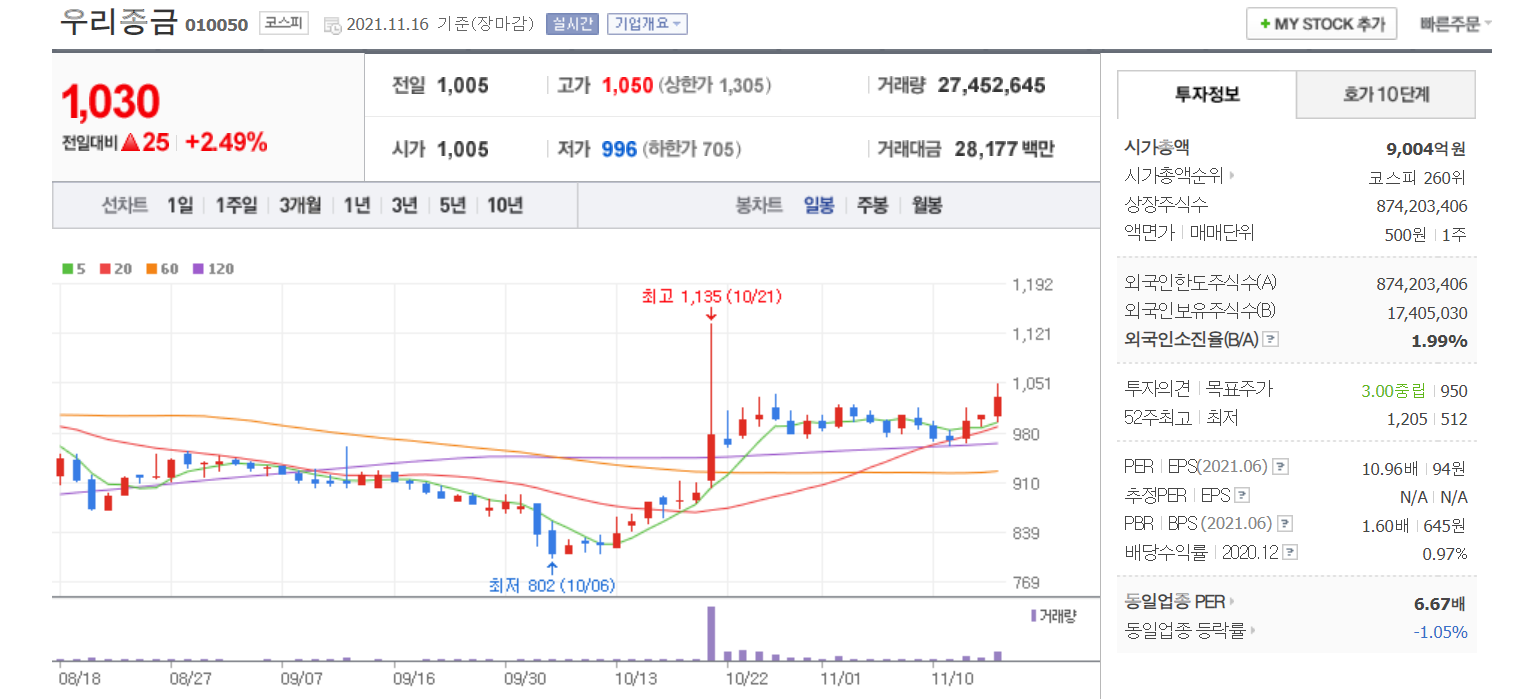Click the 1,192 price axis label
The height and width of the screenshot is (699, 1513).
pyautogui.click(x=1033, y=285)
